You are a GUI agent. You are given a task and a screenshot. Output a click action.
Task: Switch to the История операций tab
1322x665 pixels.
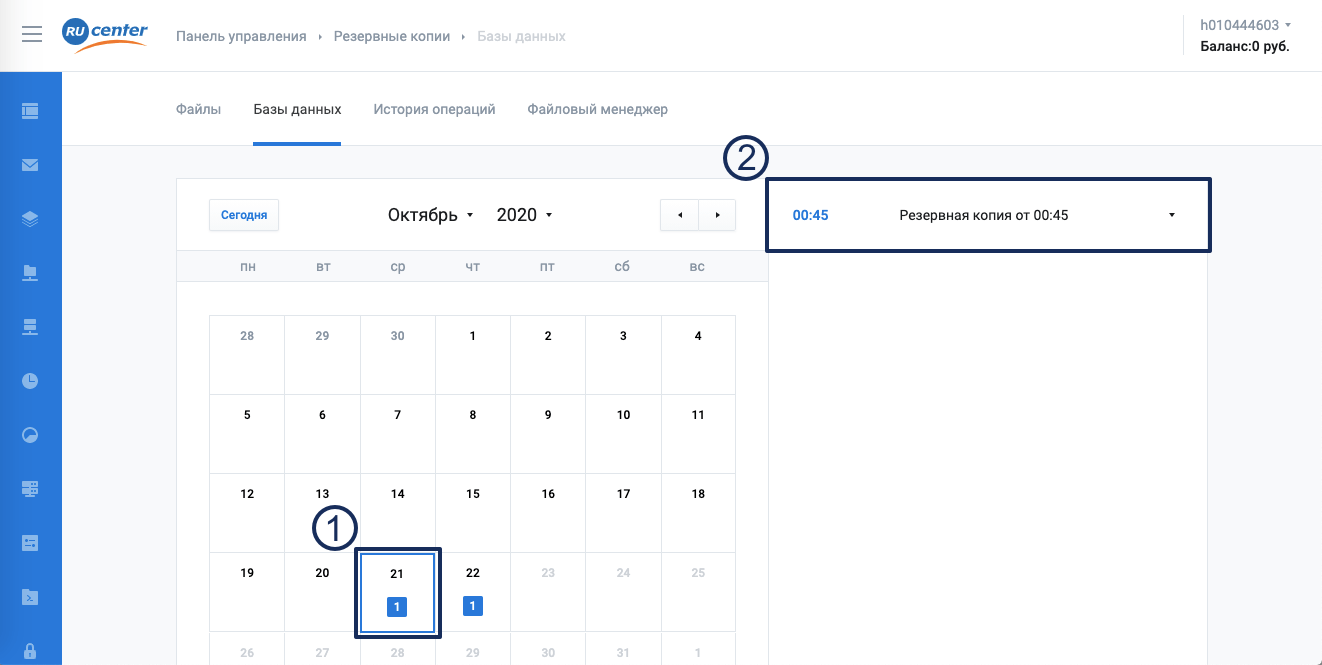434,109
